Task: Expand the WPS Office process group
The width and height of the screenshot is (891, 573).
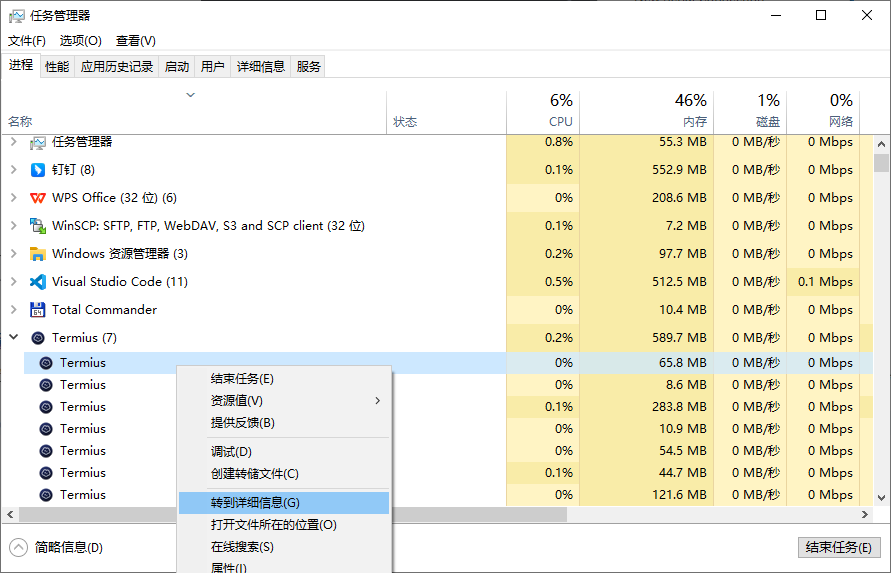Action: 14,198
